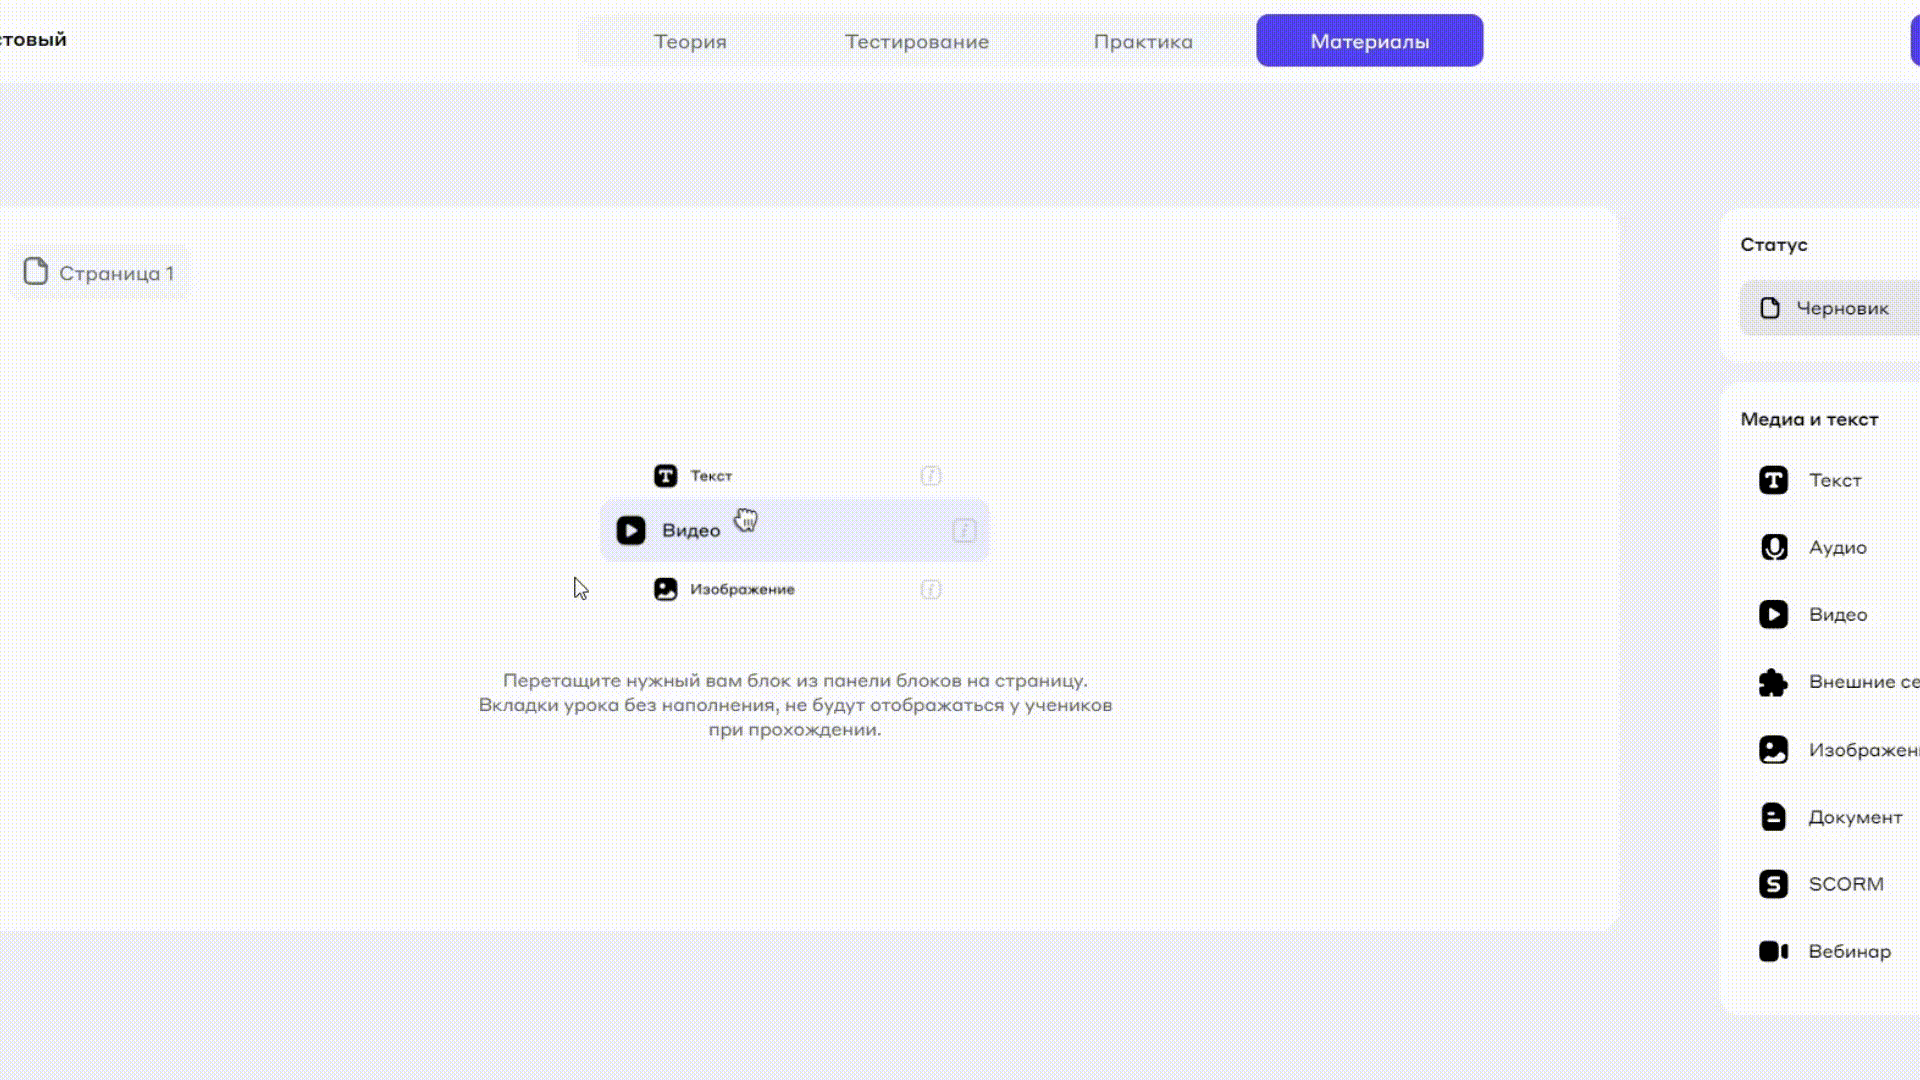1920x1080 pixels.
Task: Click the Video play icon in sidebar
Action: pyautogui.click(x=1773, y=615)
